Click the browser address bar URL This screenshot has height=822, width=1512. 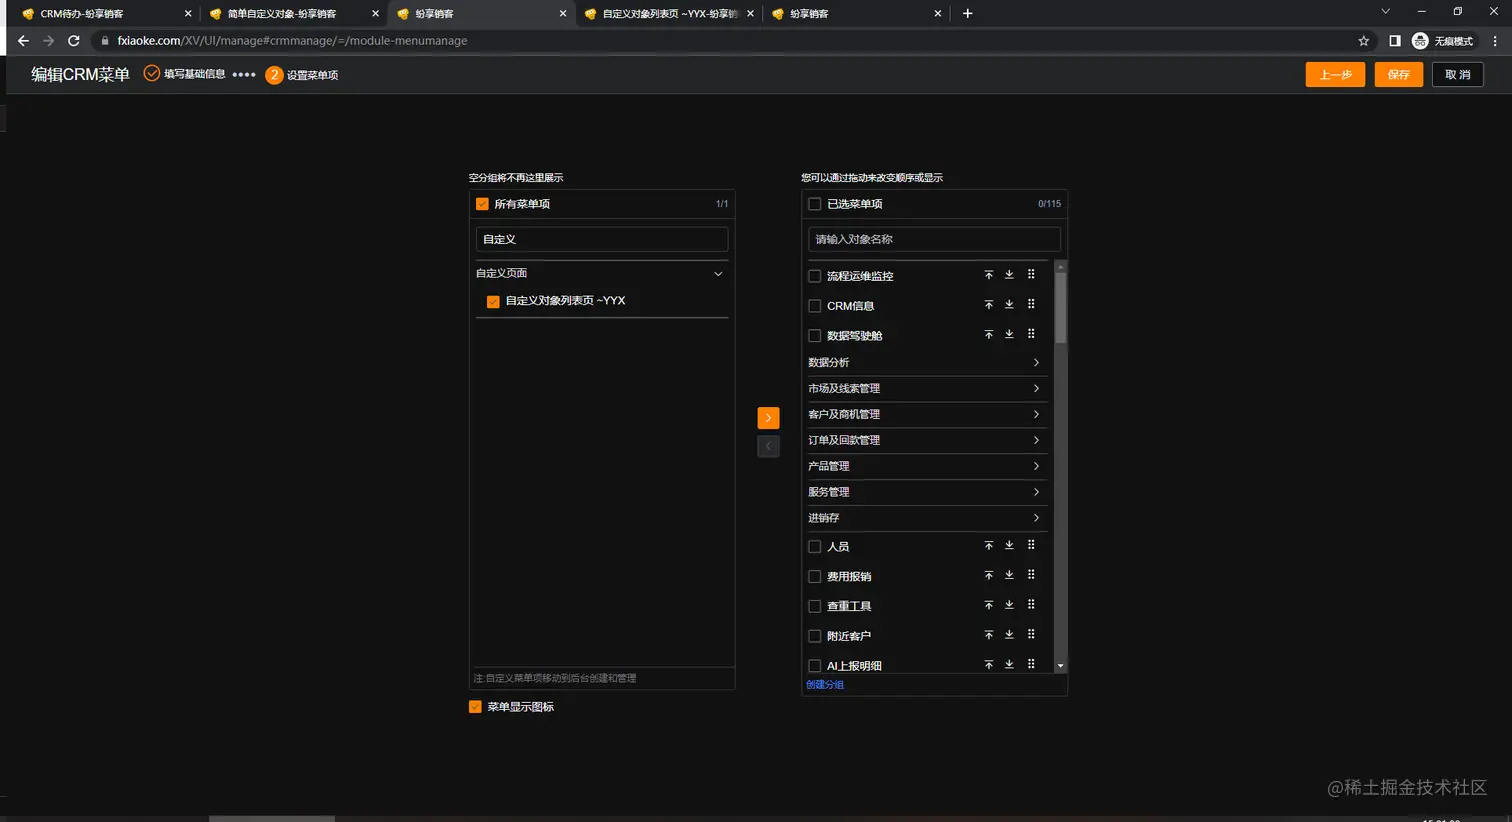click(292, 41)
